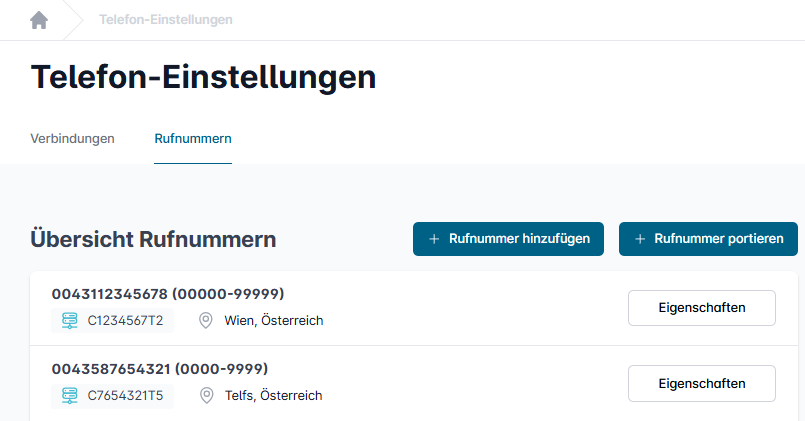The width and height of the screenshot is (805, 421).
Task: Click the location pin next to Wien
Action: tap(207, 321)
